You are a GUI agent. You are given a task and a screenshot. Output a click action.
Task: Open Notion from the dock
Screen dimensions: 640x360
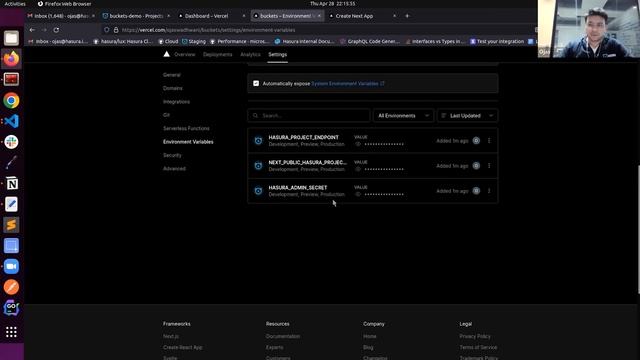pyautogui.click(x=11, y=184)
